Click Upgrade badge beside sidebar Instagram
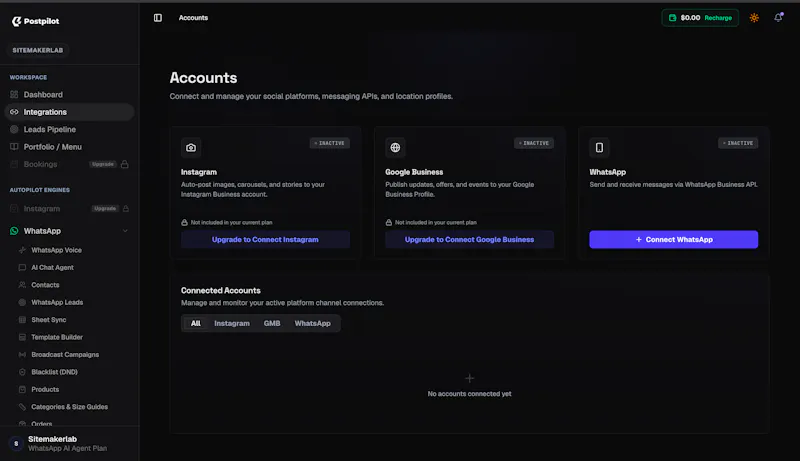This screenshot has height=461, width=800. coord(105,209)
